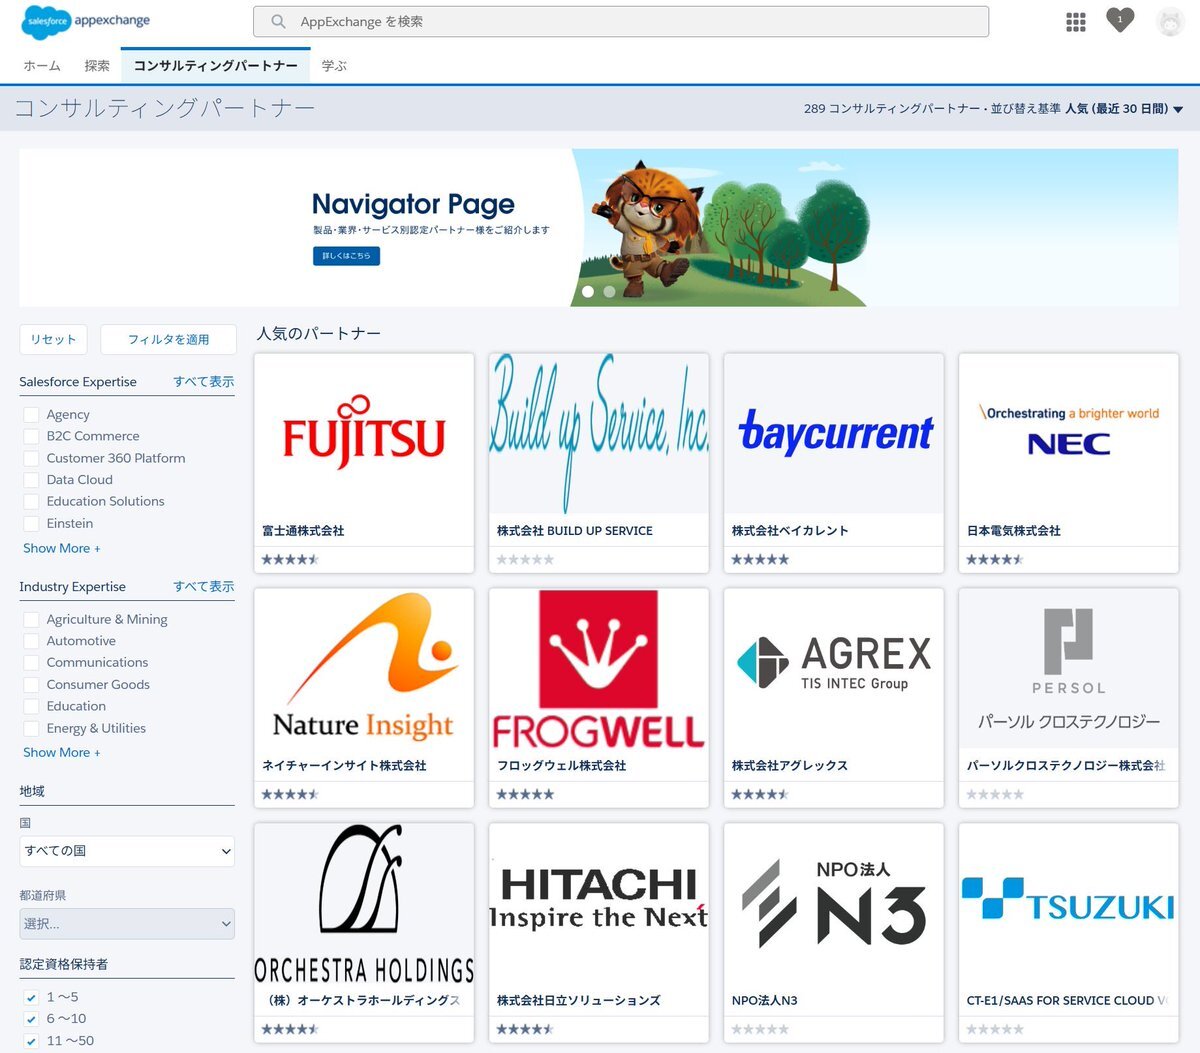Go to the ホーム tab
This screenshot has height=1053, width=1200.
tap(42, 66)
